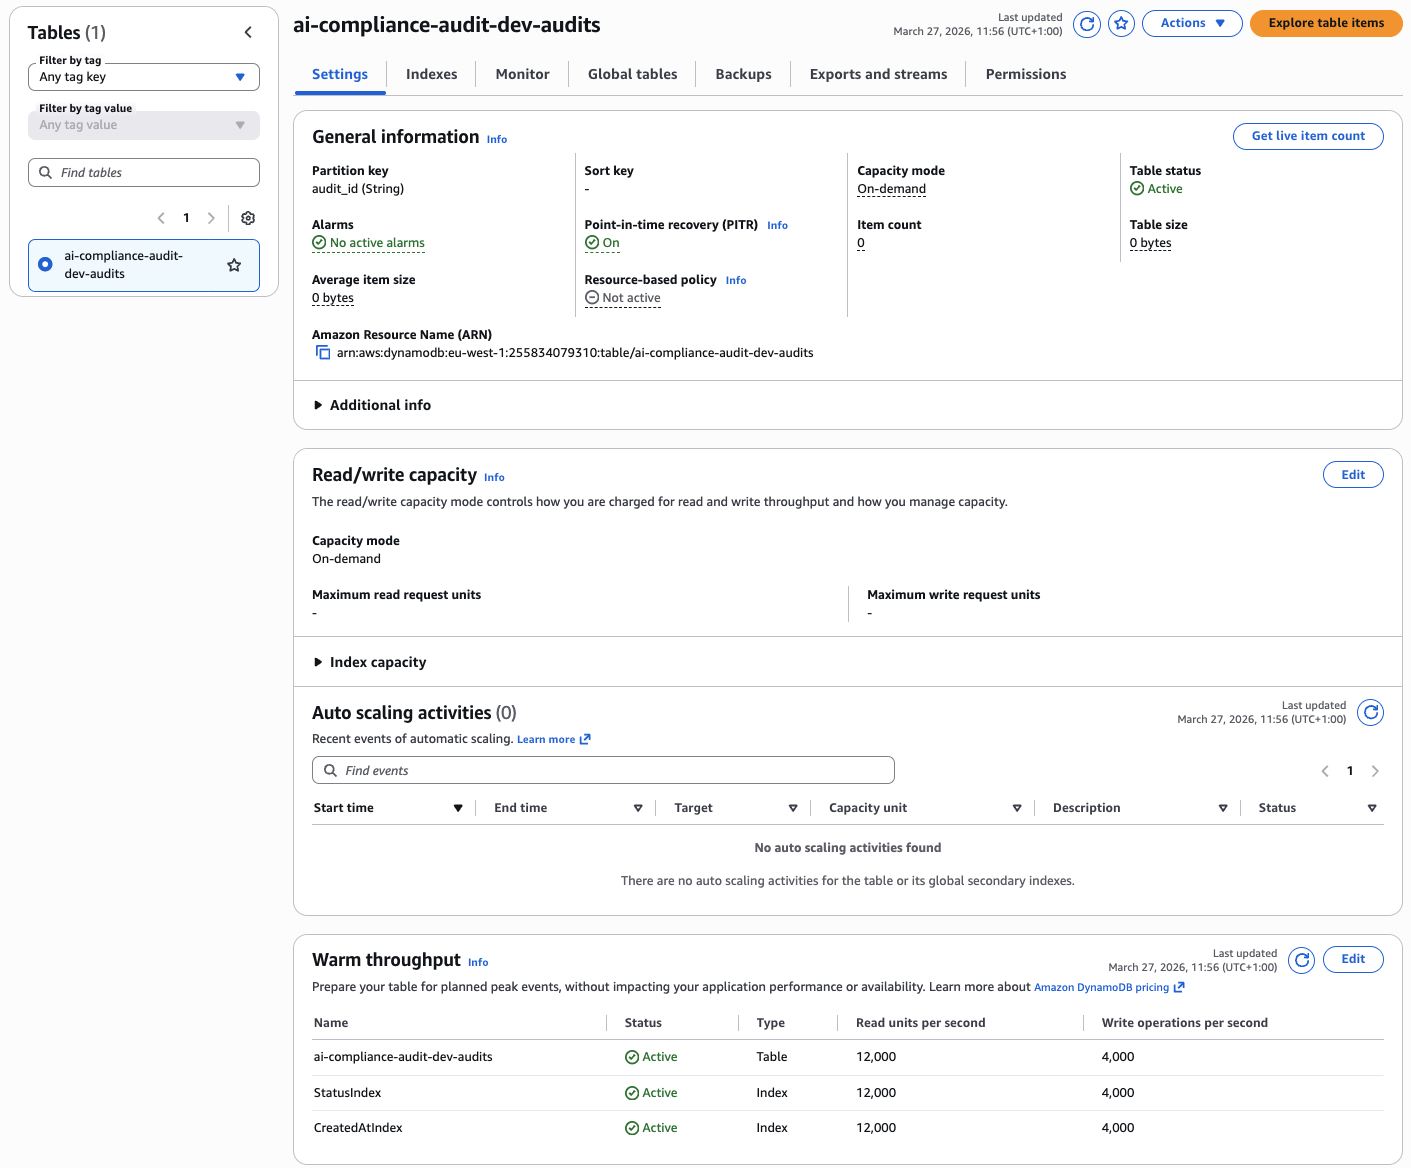The width and height of the screenshot is (1411, 1168).
Task: Refresh Auto scaling activities
Action: coord(1371,712)
